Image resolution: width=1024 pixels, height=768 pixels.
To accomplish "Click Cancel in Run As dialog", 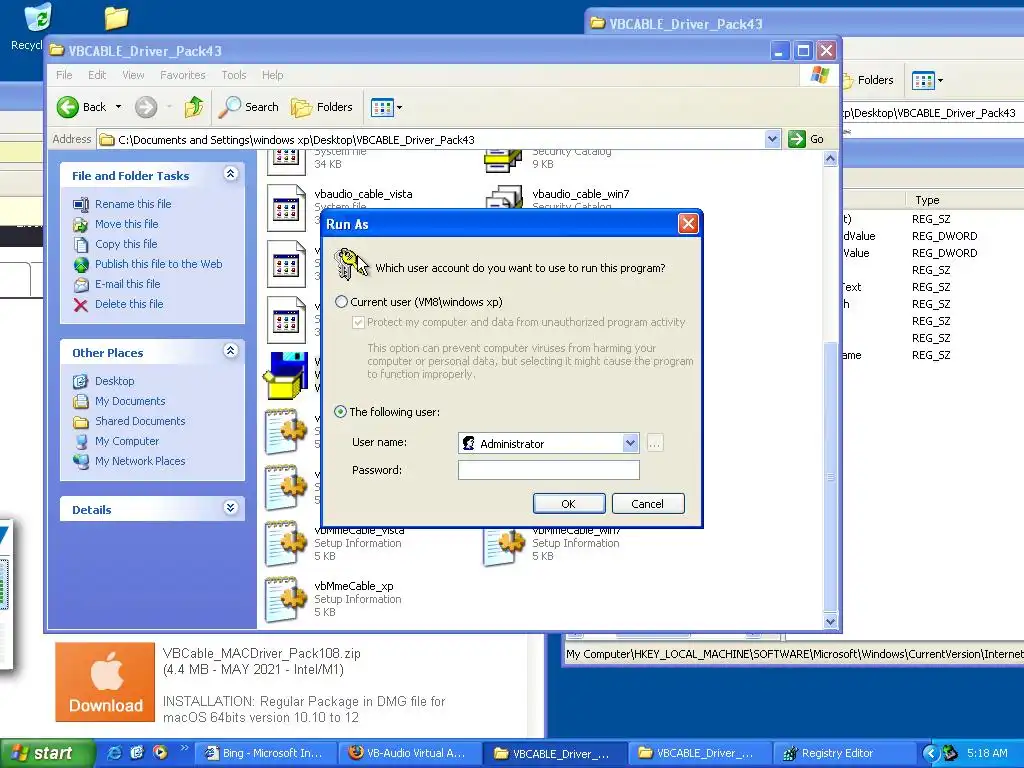I will 647,504.
